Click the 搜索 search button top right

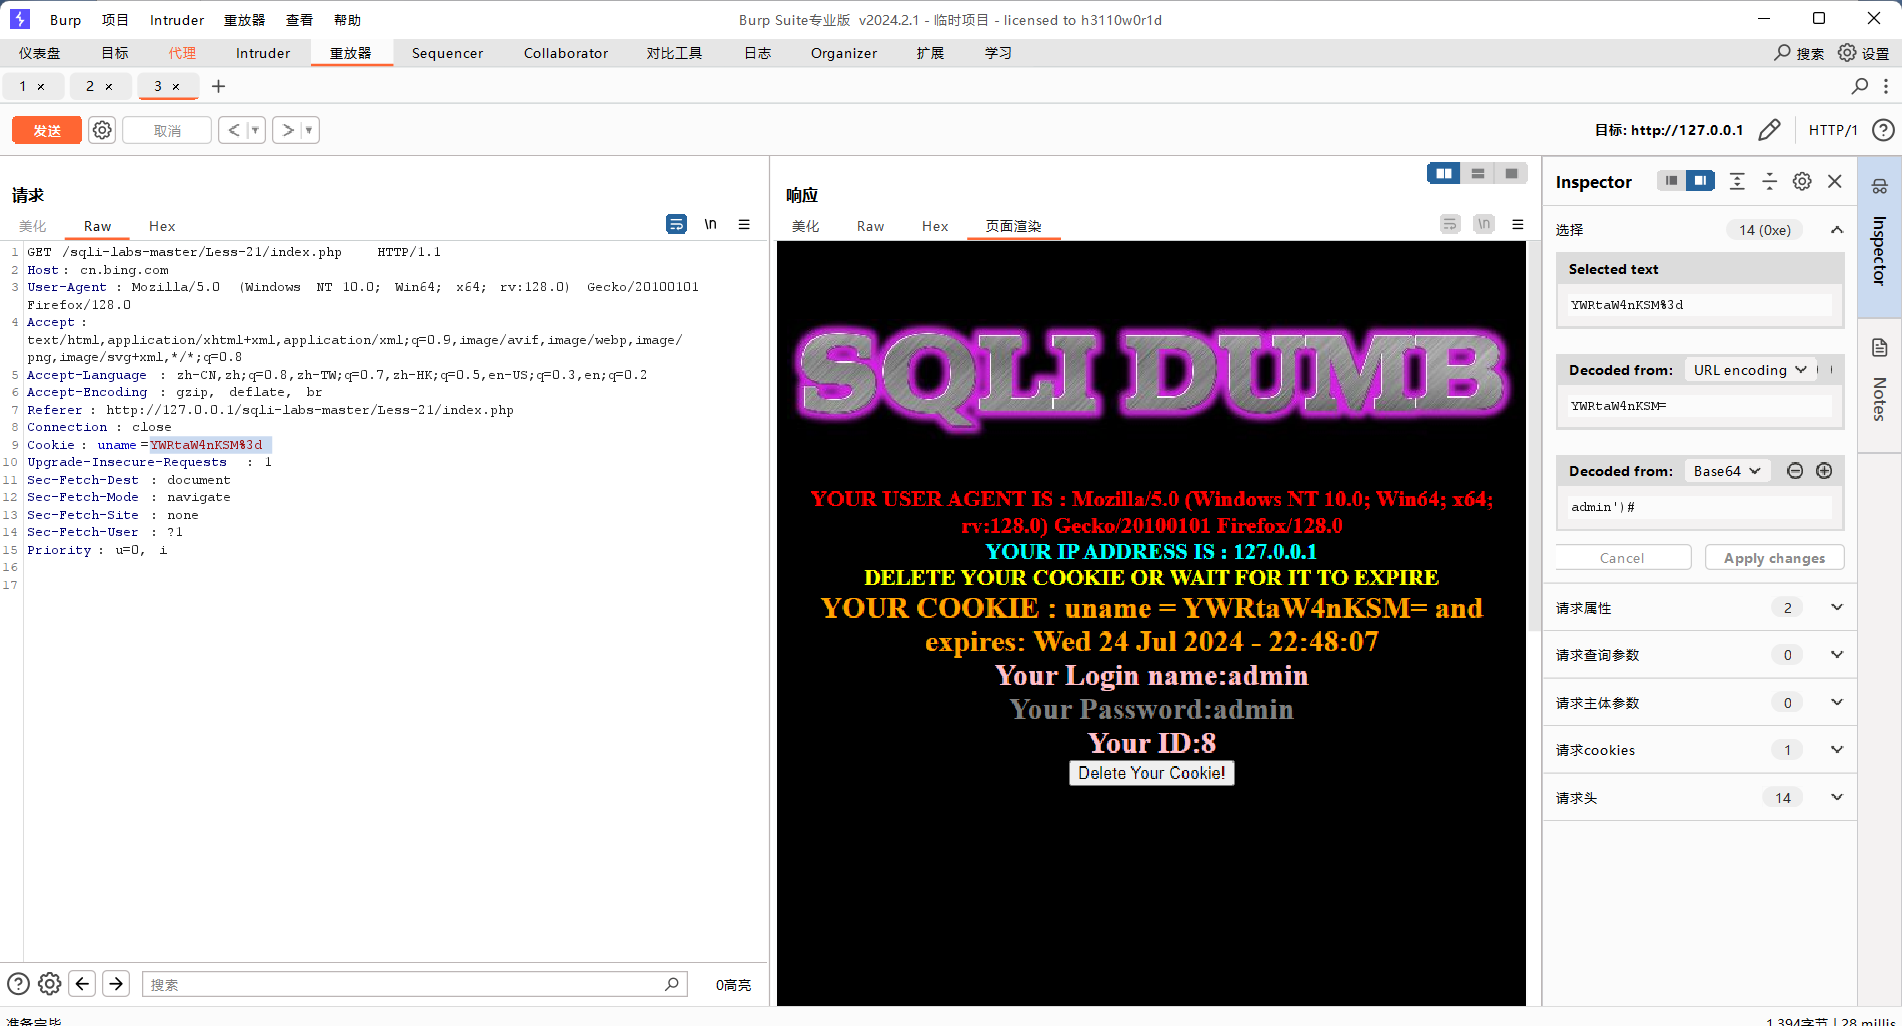(1799, 53)
